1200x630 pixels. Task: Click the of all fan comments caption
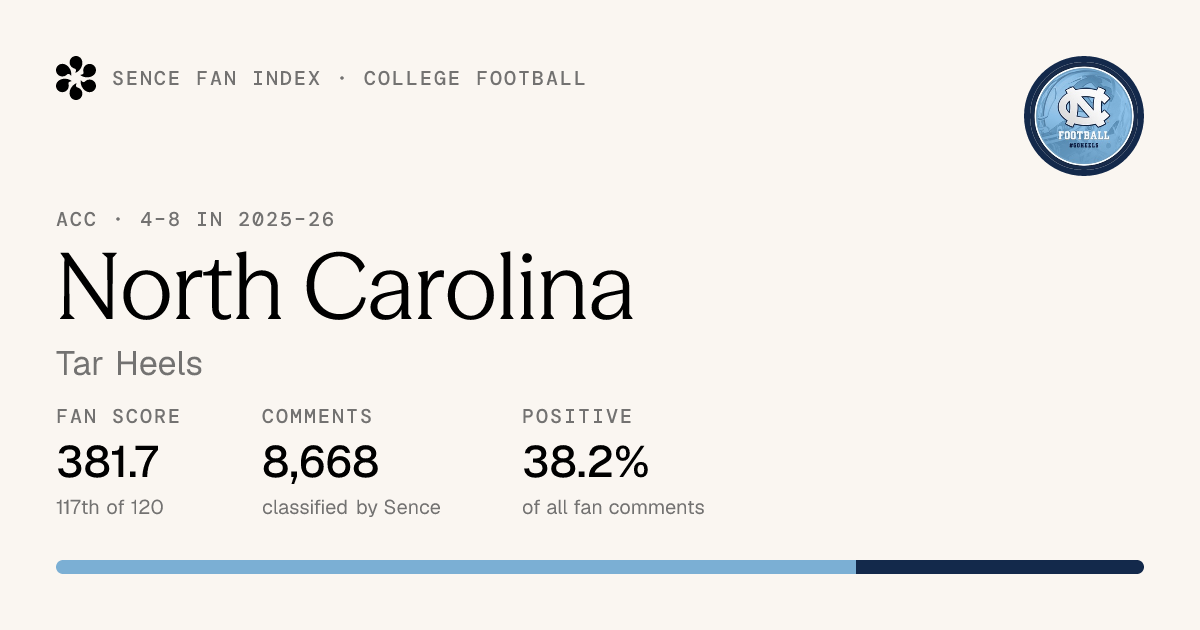(613, 507)
